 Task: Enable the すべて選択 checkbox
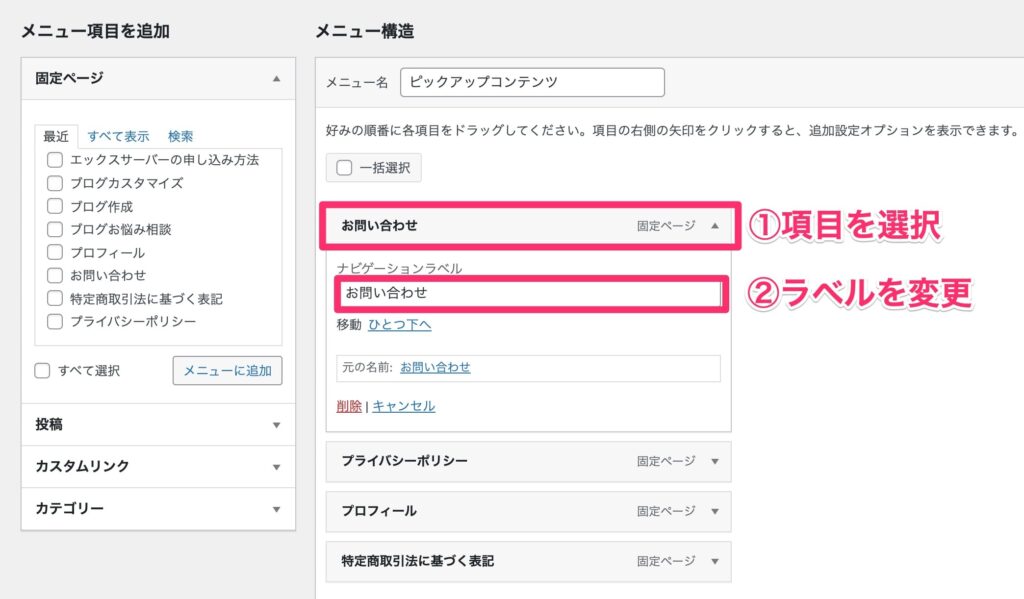[x=42, y=370]
